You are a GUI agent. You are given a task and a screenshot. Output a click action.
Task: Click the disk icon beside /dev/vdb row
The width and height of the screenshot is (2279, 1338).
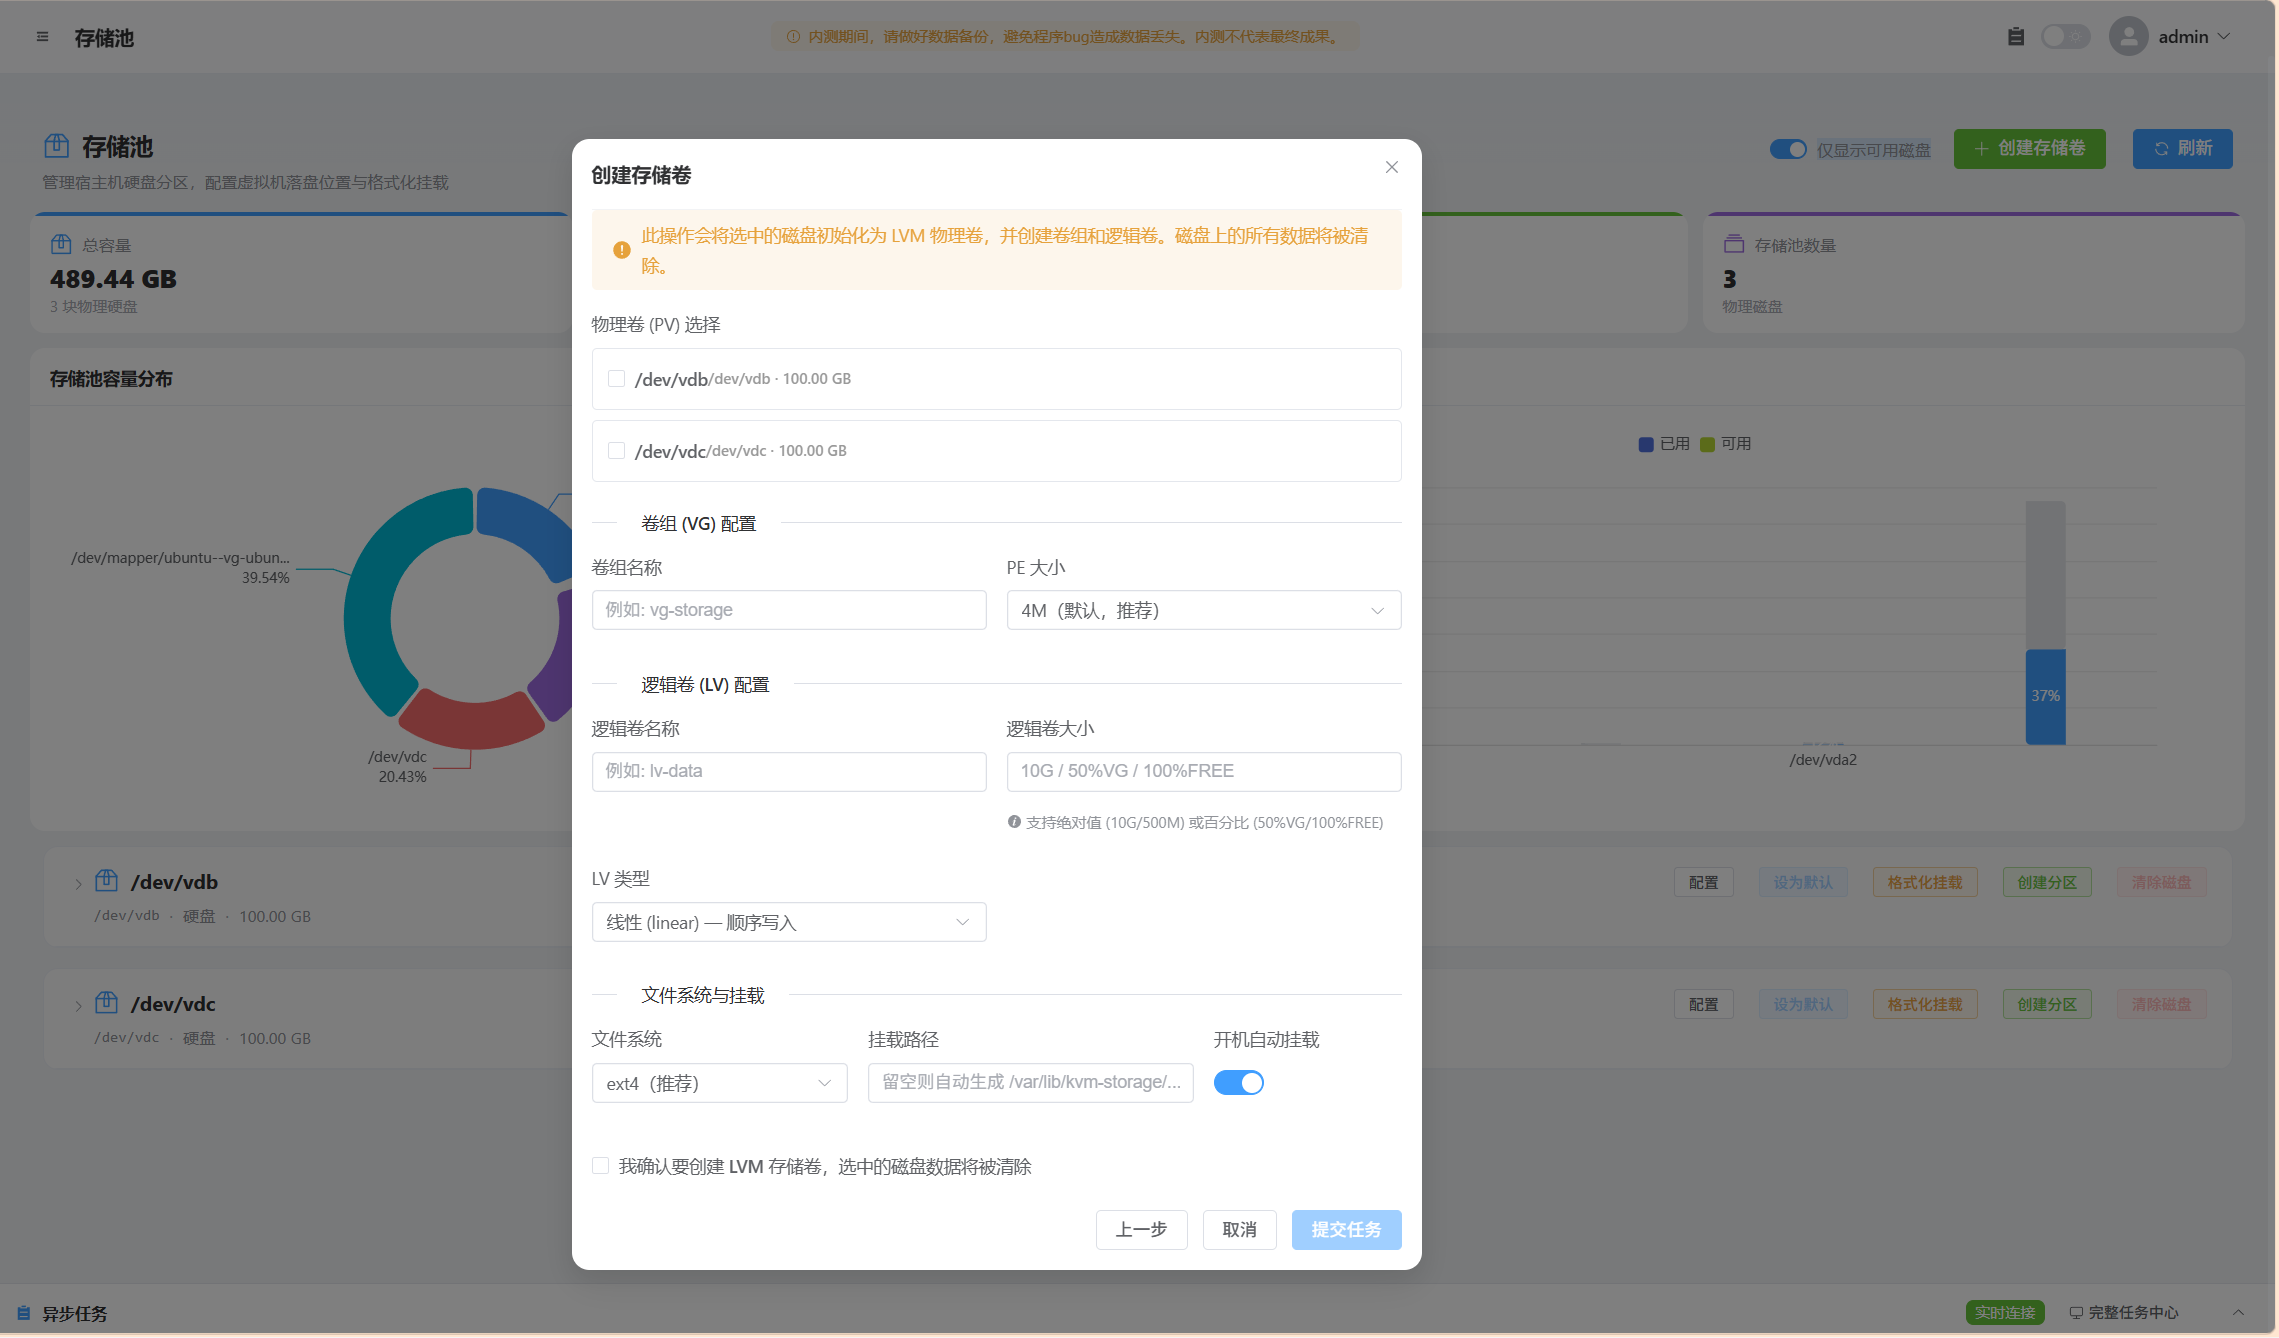tap(106, 881)
